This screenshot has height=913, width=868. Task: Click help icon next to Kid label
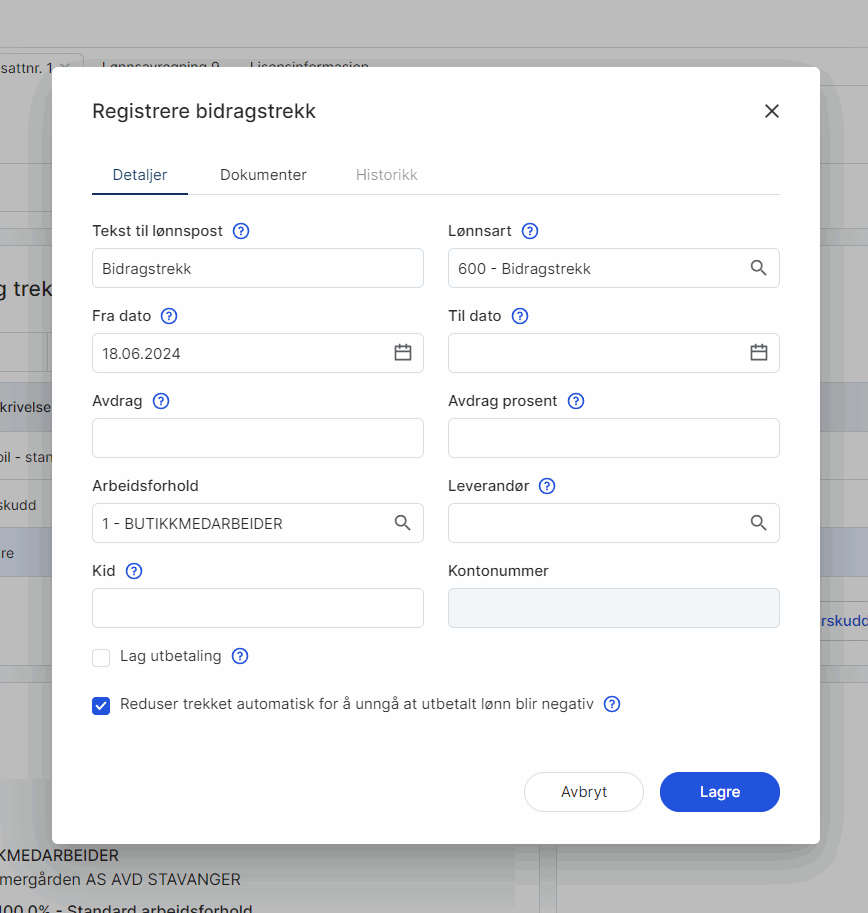click(134, 571)
